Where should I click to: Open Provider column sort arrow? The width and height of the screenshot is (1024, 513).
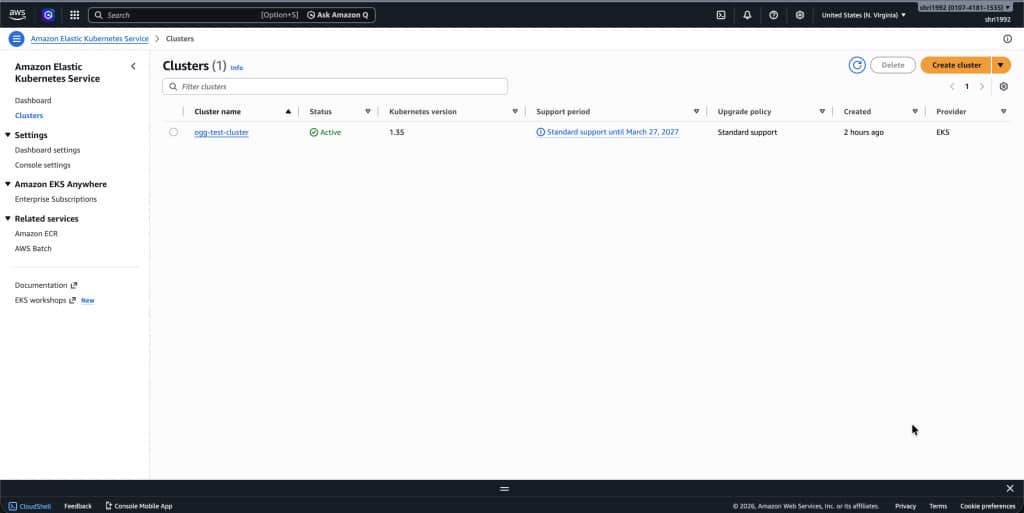[x=1004, y=112]
